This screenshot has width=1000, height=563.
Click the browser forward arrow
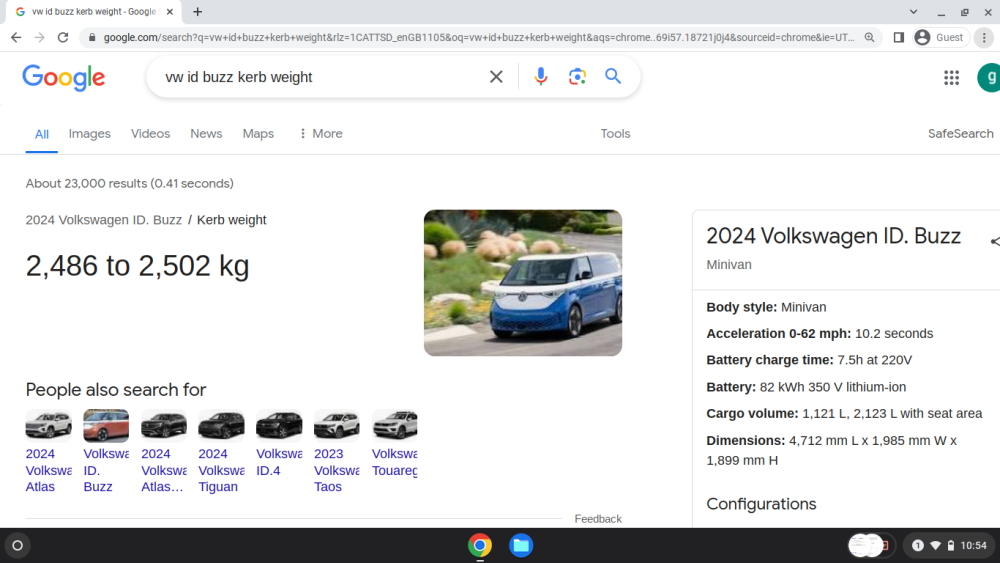(x=40, y=38)
